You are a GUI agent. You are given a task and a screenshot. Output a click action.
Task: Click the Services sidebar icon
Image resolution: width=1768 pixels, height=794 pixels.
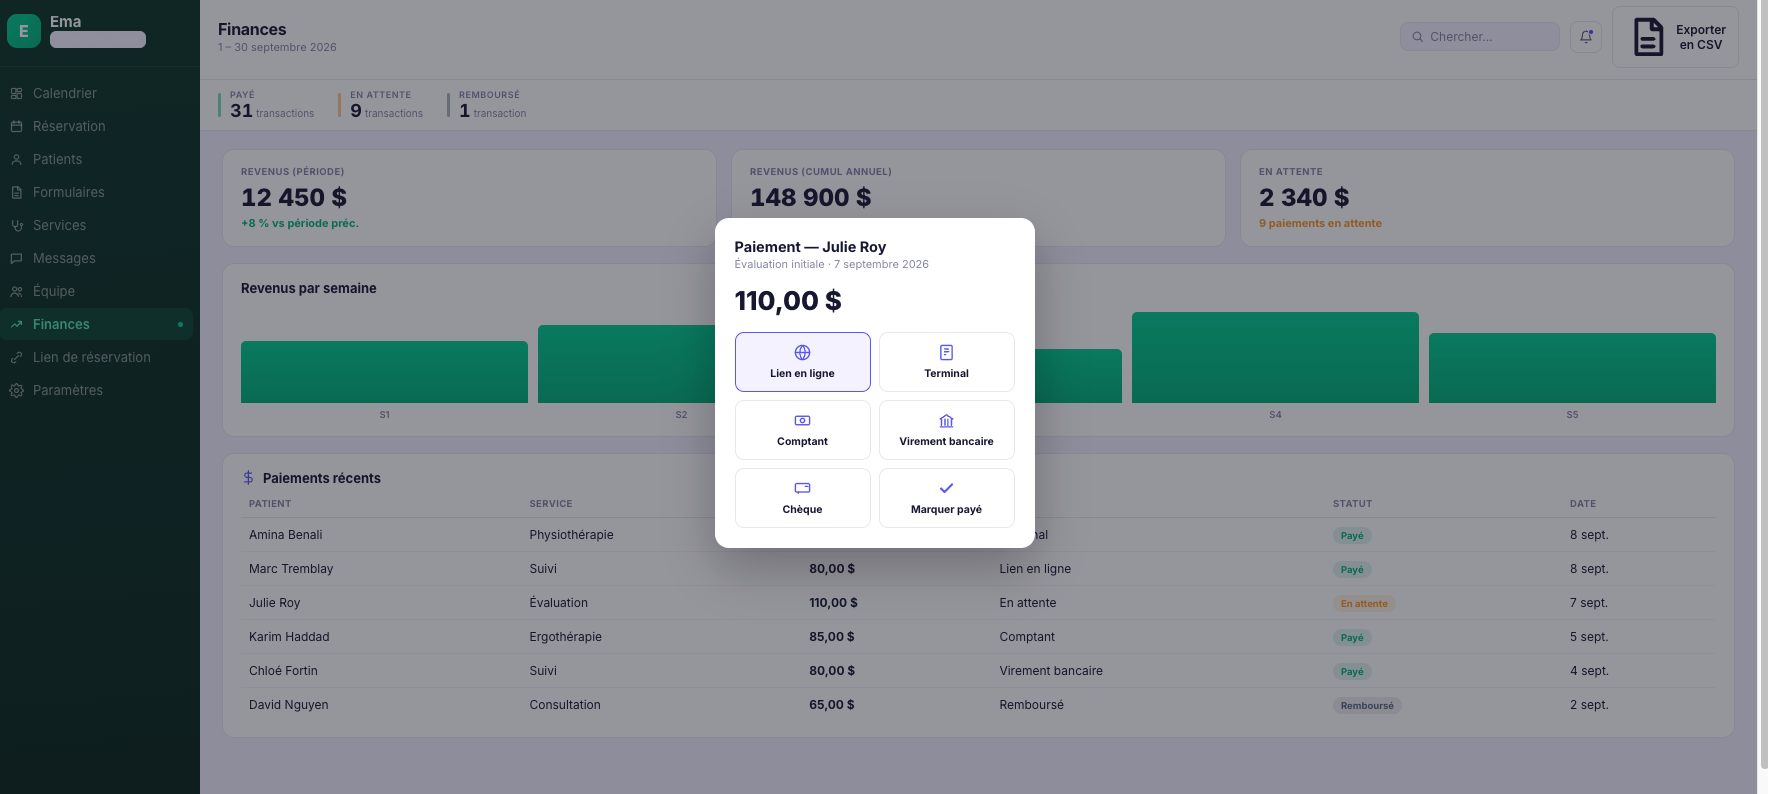[16, 225]
